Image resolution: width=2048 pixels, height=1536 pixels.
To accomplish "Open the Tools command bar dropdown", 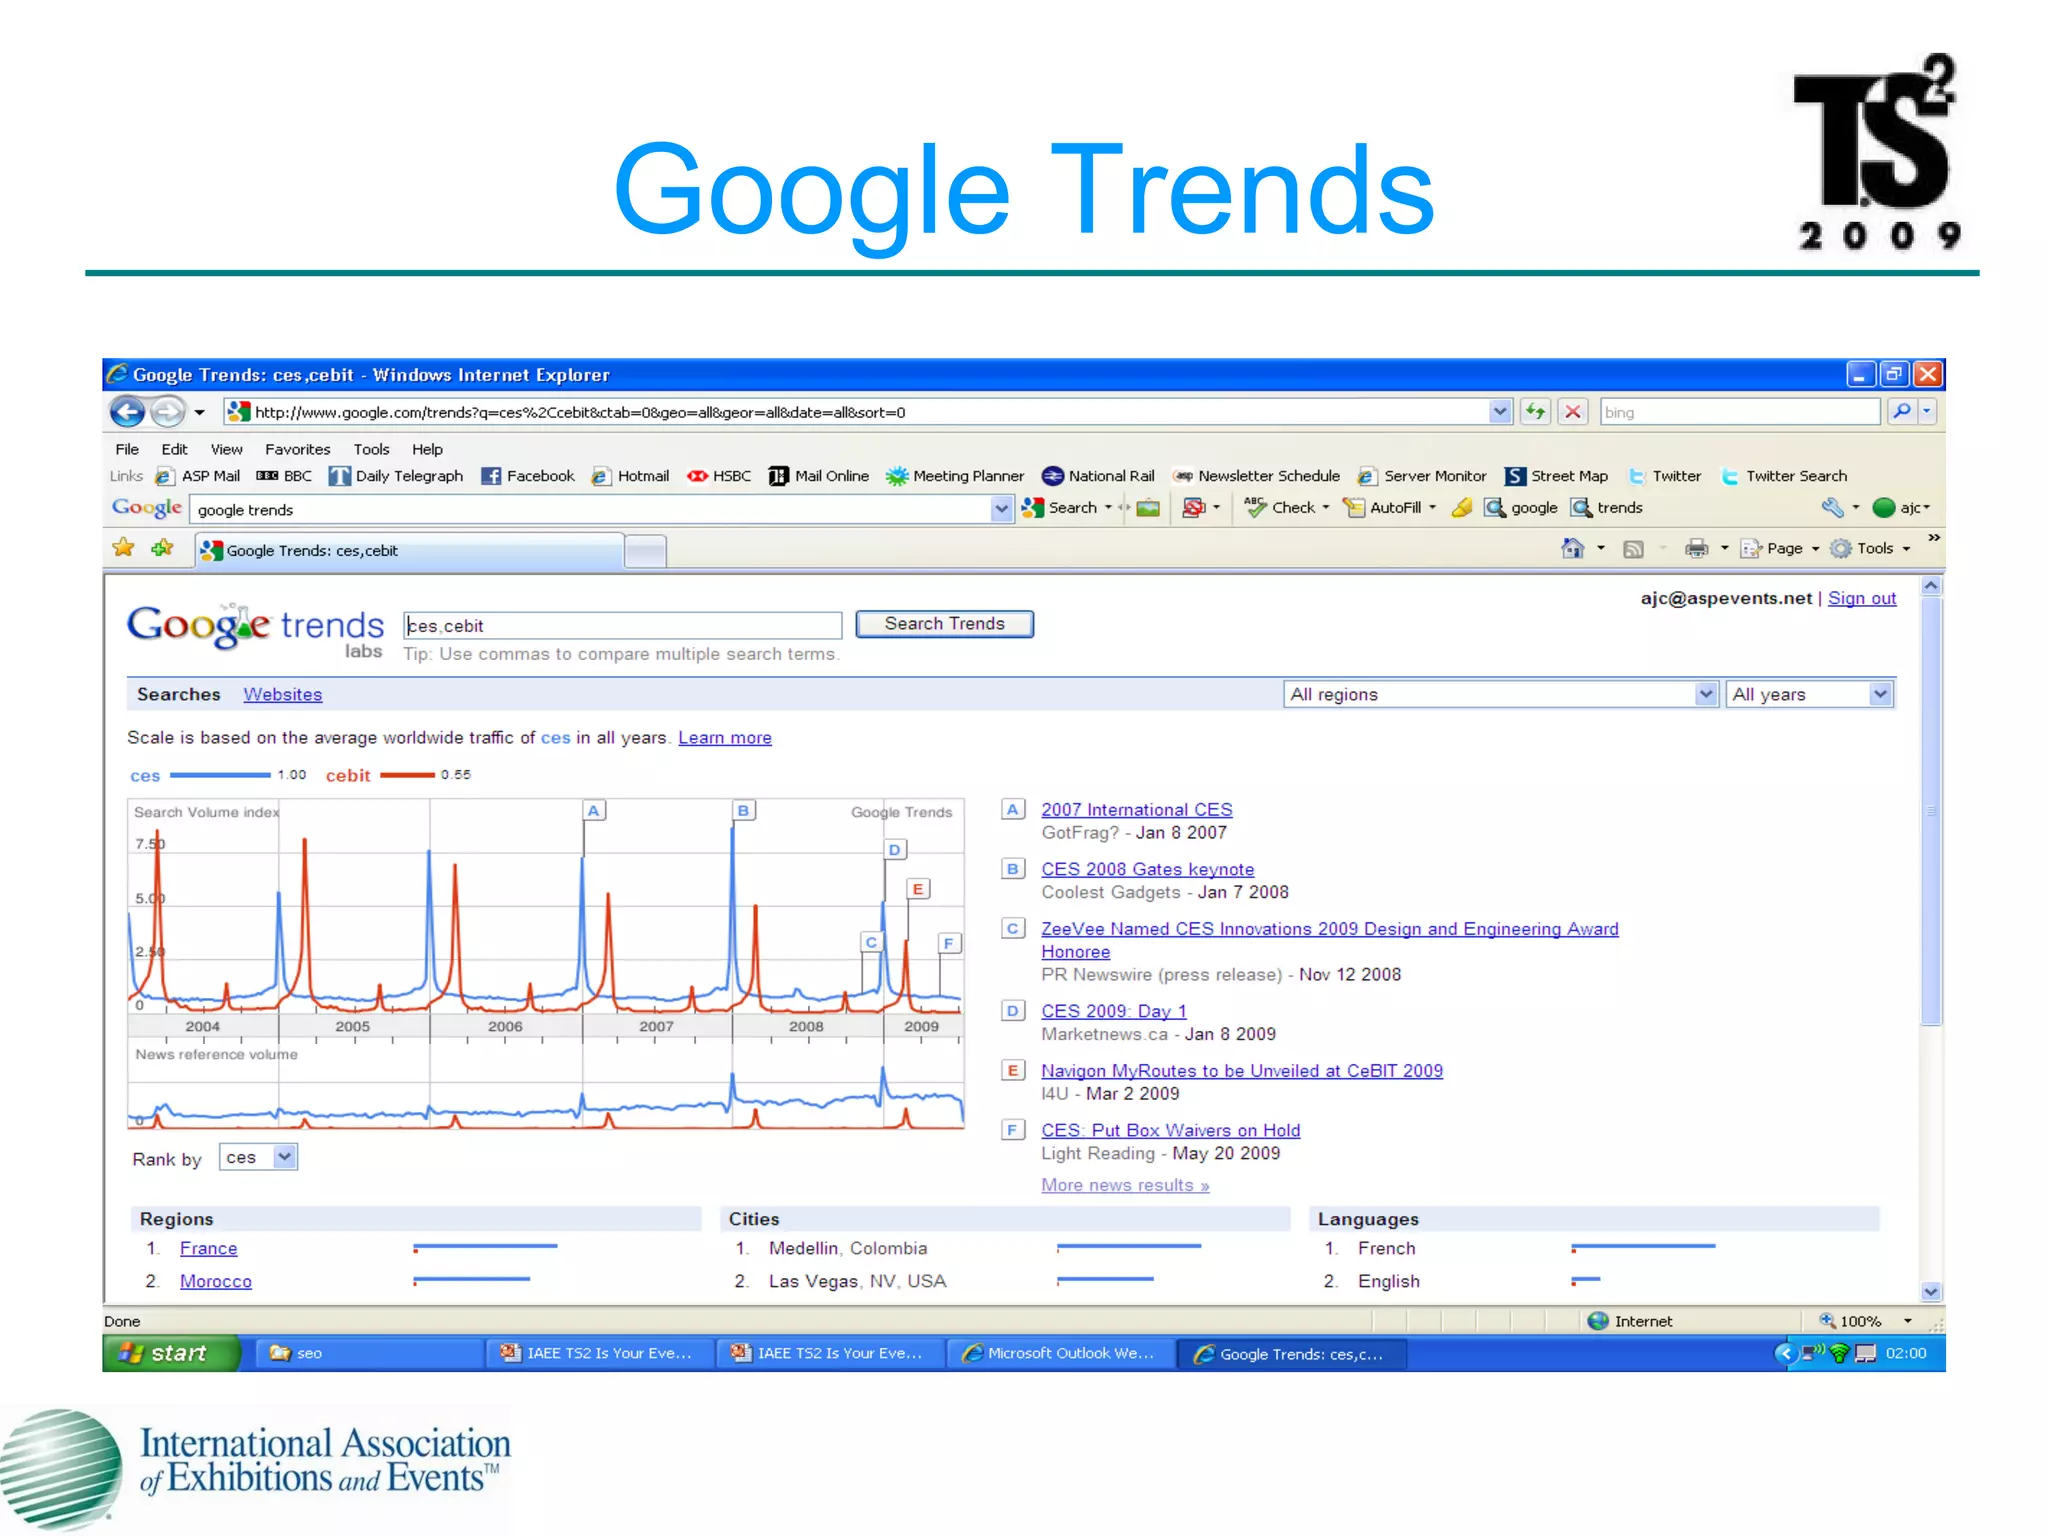I will coord(1871,548).
